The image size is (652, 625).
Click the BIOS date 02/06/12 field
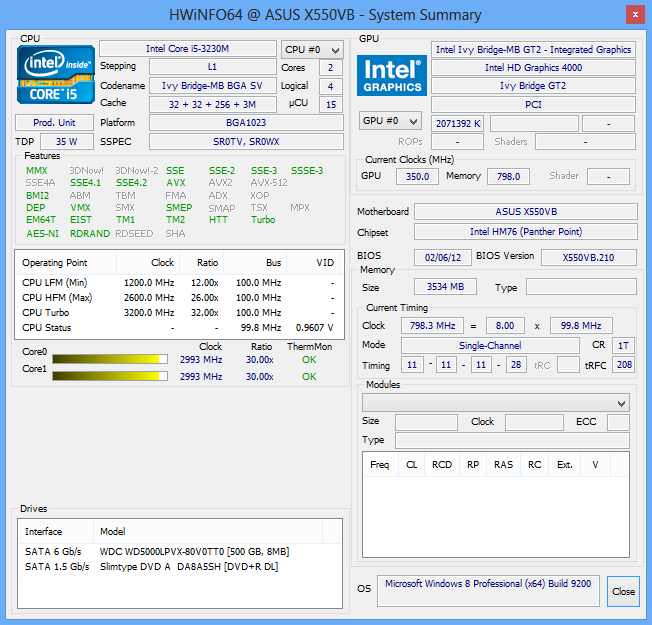(443, 257)
